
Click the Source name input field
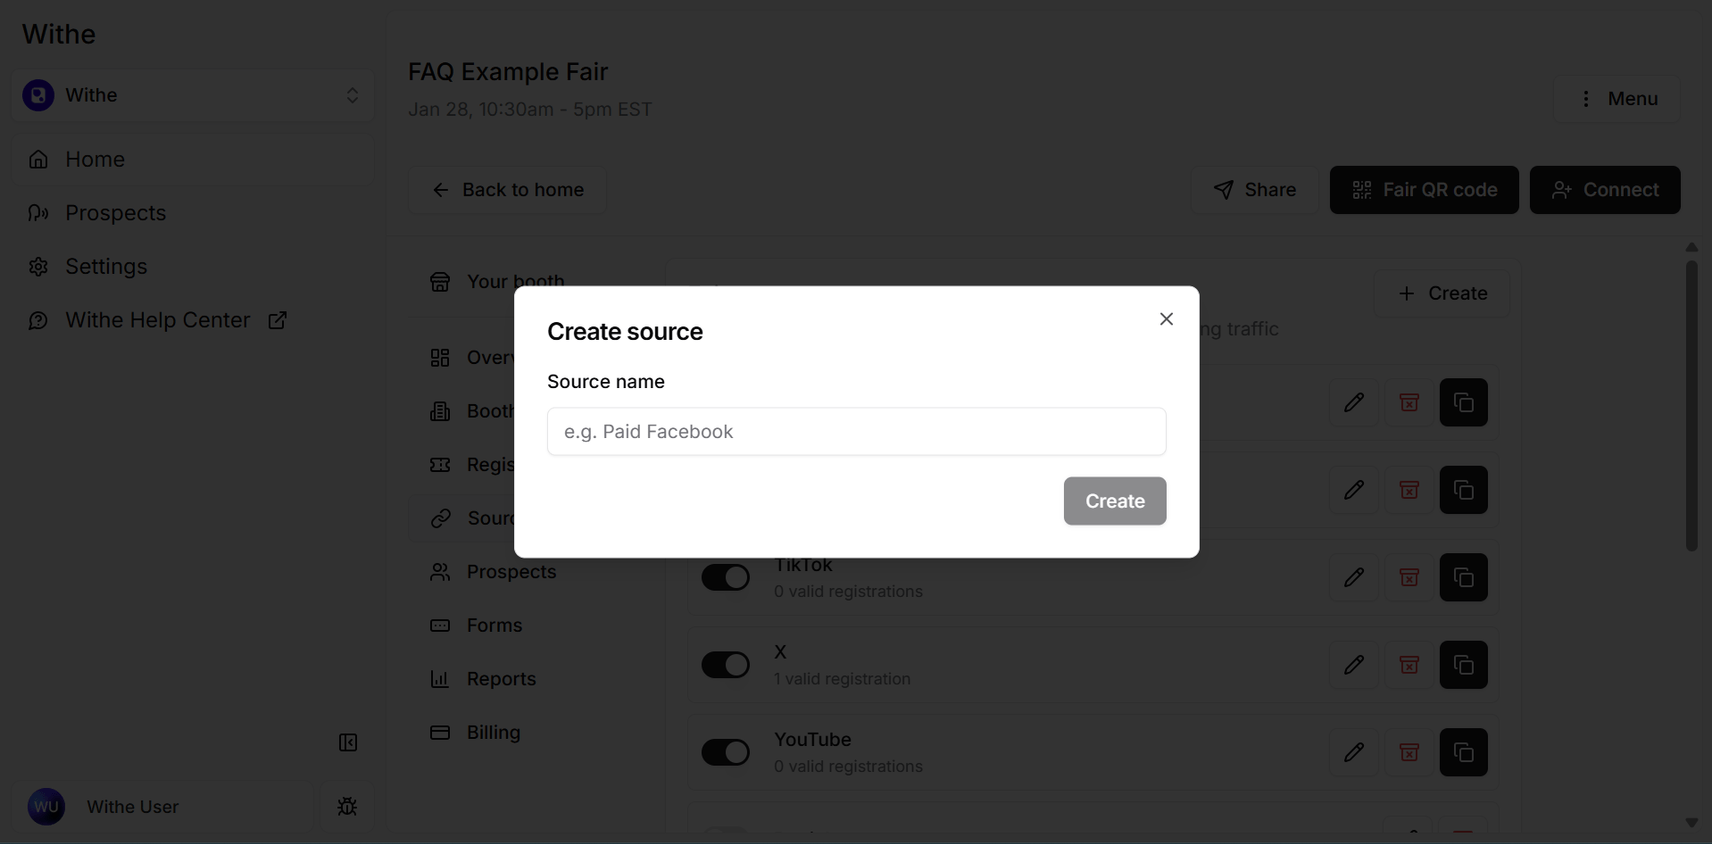pyautogui.click(x=856, y=431)
